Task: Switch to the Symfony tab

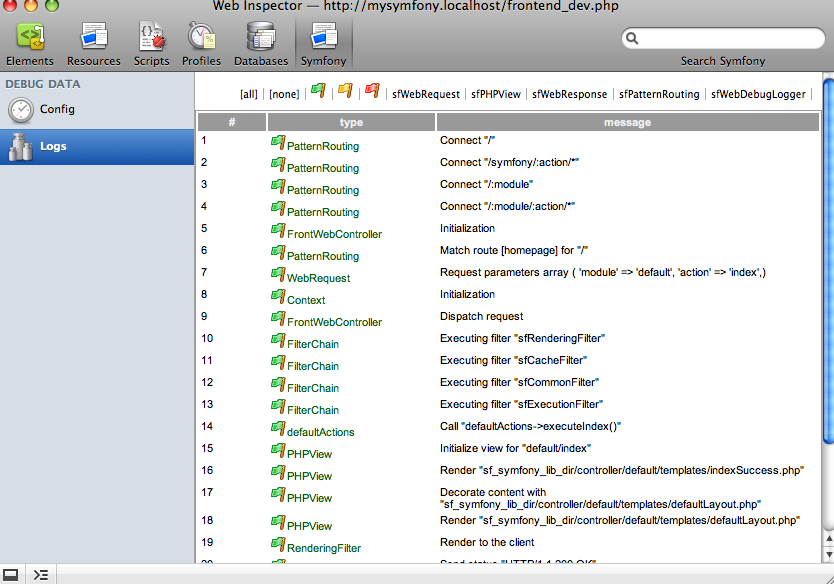Action: [x=322, y=43]
